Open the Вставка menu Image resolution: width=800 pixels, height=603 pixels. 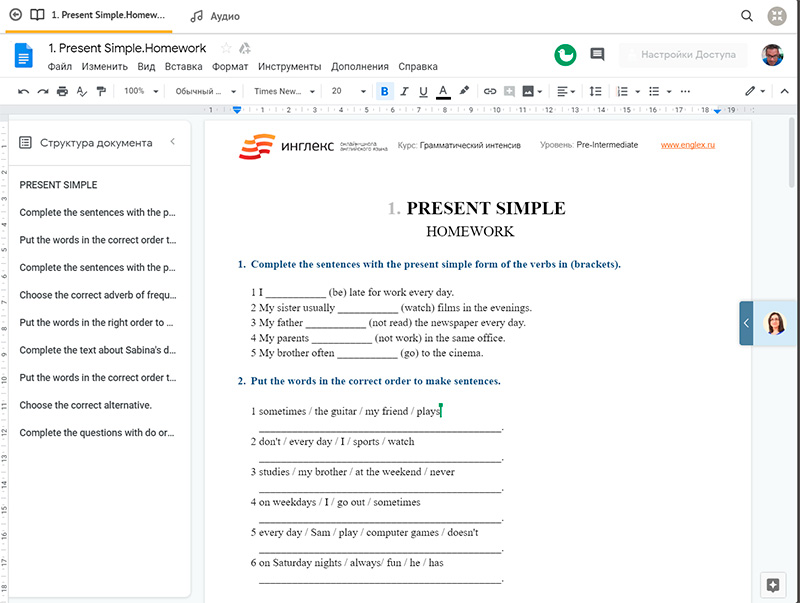pos(183,67)
